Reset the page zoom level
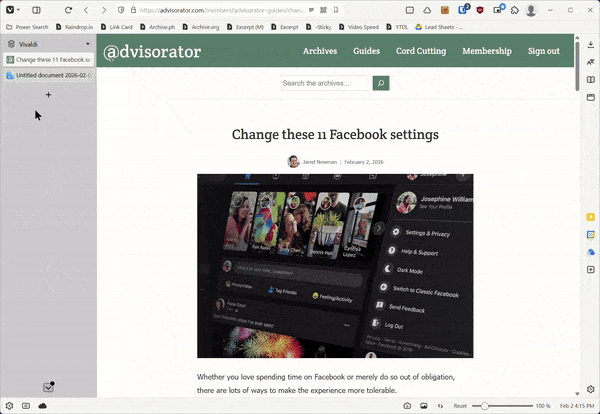Image resolution: width=600 pixels, height=414 pixels. point(460,406)
